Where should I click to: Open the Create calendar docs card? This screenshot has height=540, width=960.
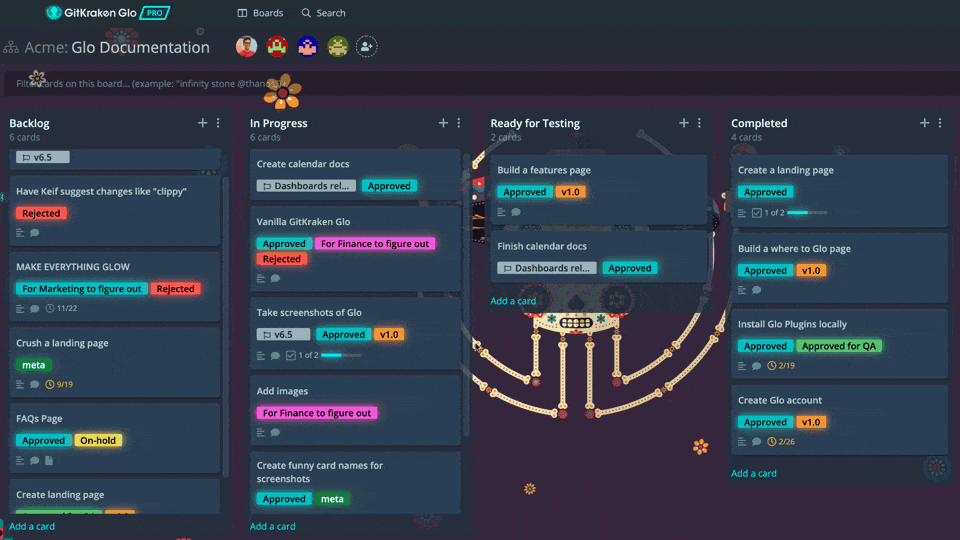(355, 174)
